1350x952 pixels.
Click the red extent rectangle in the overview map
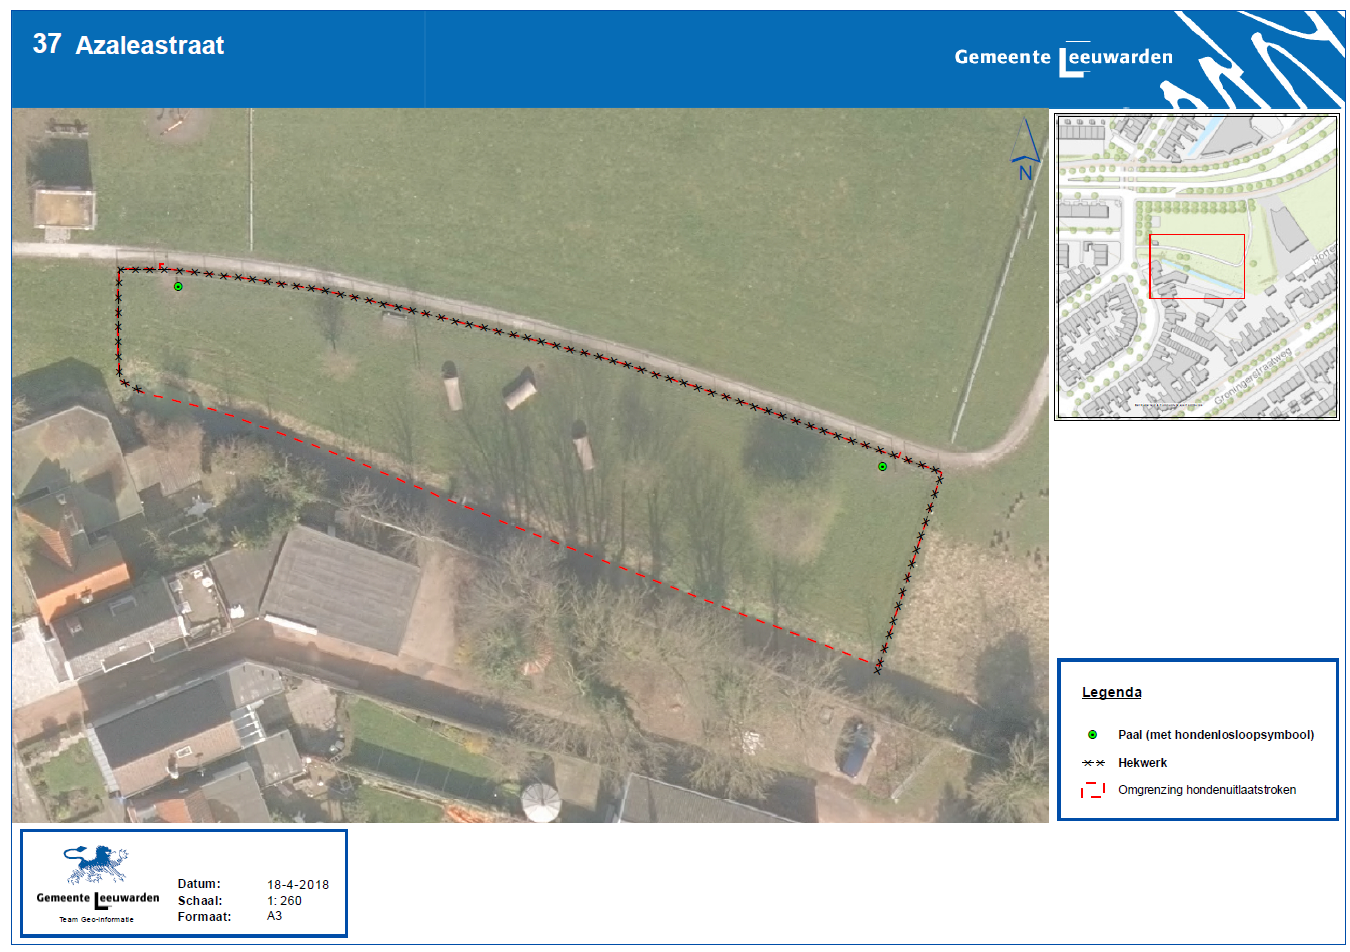[x=1196, y=266]
